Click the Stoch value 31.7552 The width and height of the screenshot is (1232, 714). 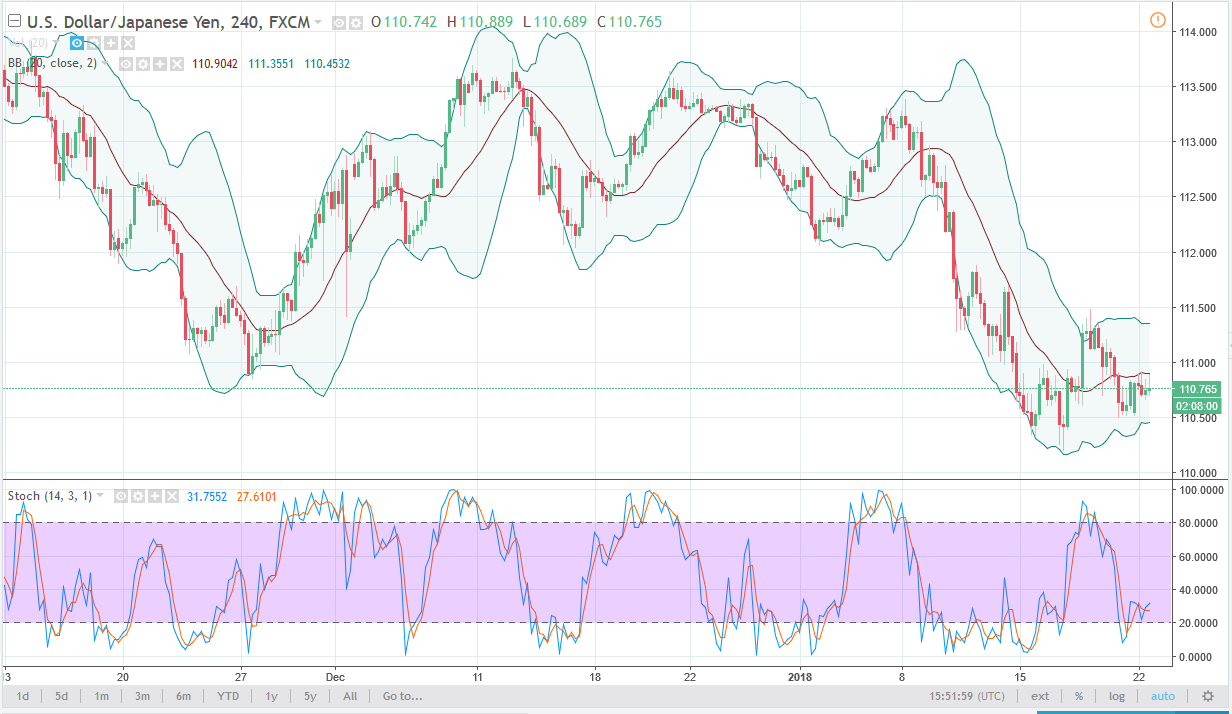(x=207, y=495)
